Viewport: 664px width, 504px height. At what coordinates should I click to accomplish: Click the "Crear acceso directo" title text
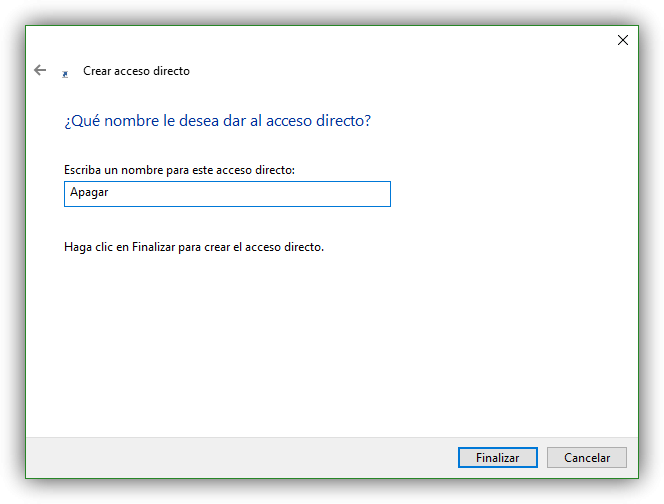tap(136, 71)
